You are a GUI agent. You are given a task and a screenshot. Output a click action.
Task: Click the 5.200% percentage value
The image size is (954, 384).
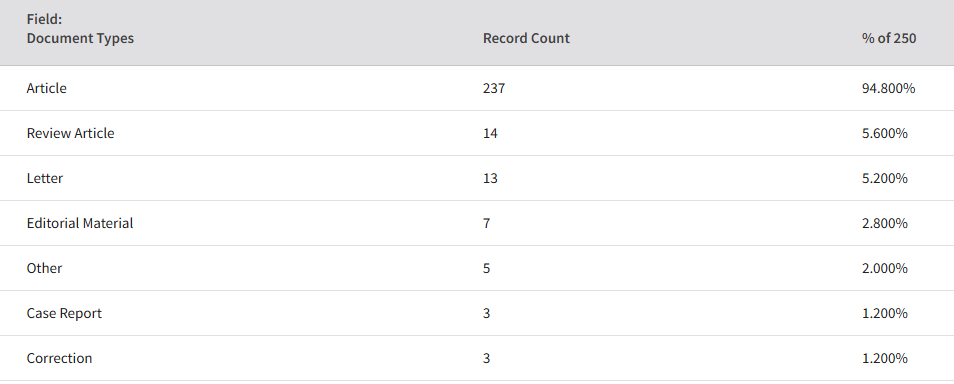885,178
